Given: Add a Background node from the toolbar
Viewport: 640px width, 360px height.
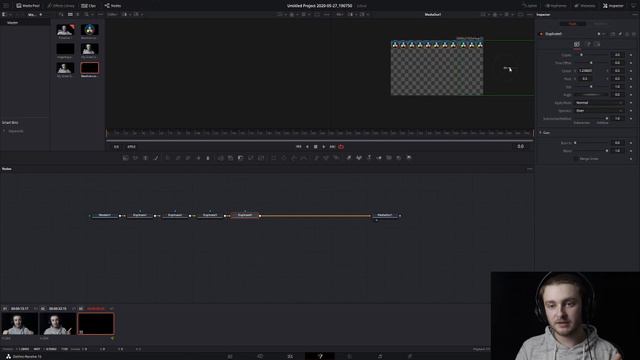Looking at the screenshot, I should tap(126, 158).
